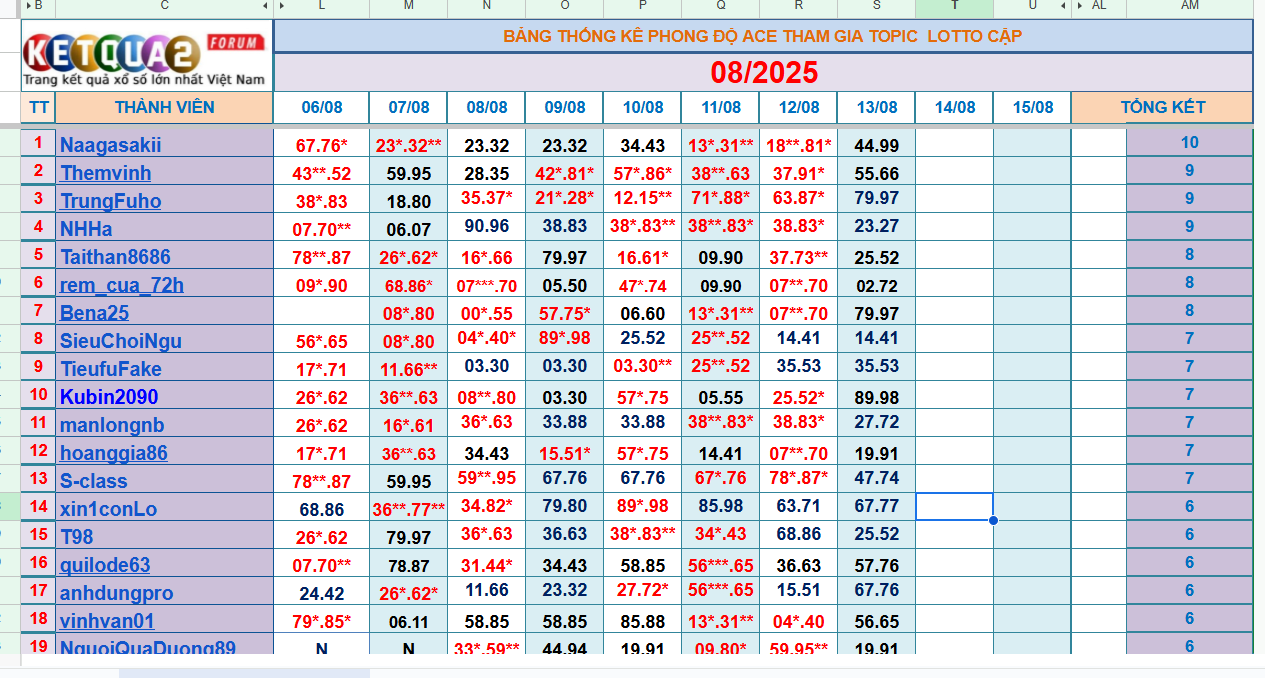This screenshot has height=678, width=1265.
Task: Select S-class's 59**.95 cell
Action: pyautogui.click(x=486, y=480)
